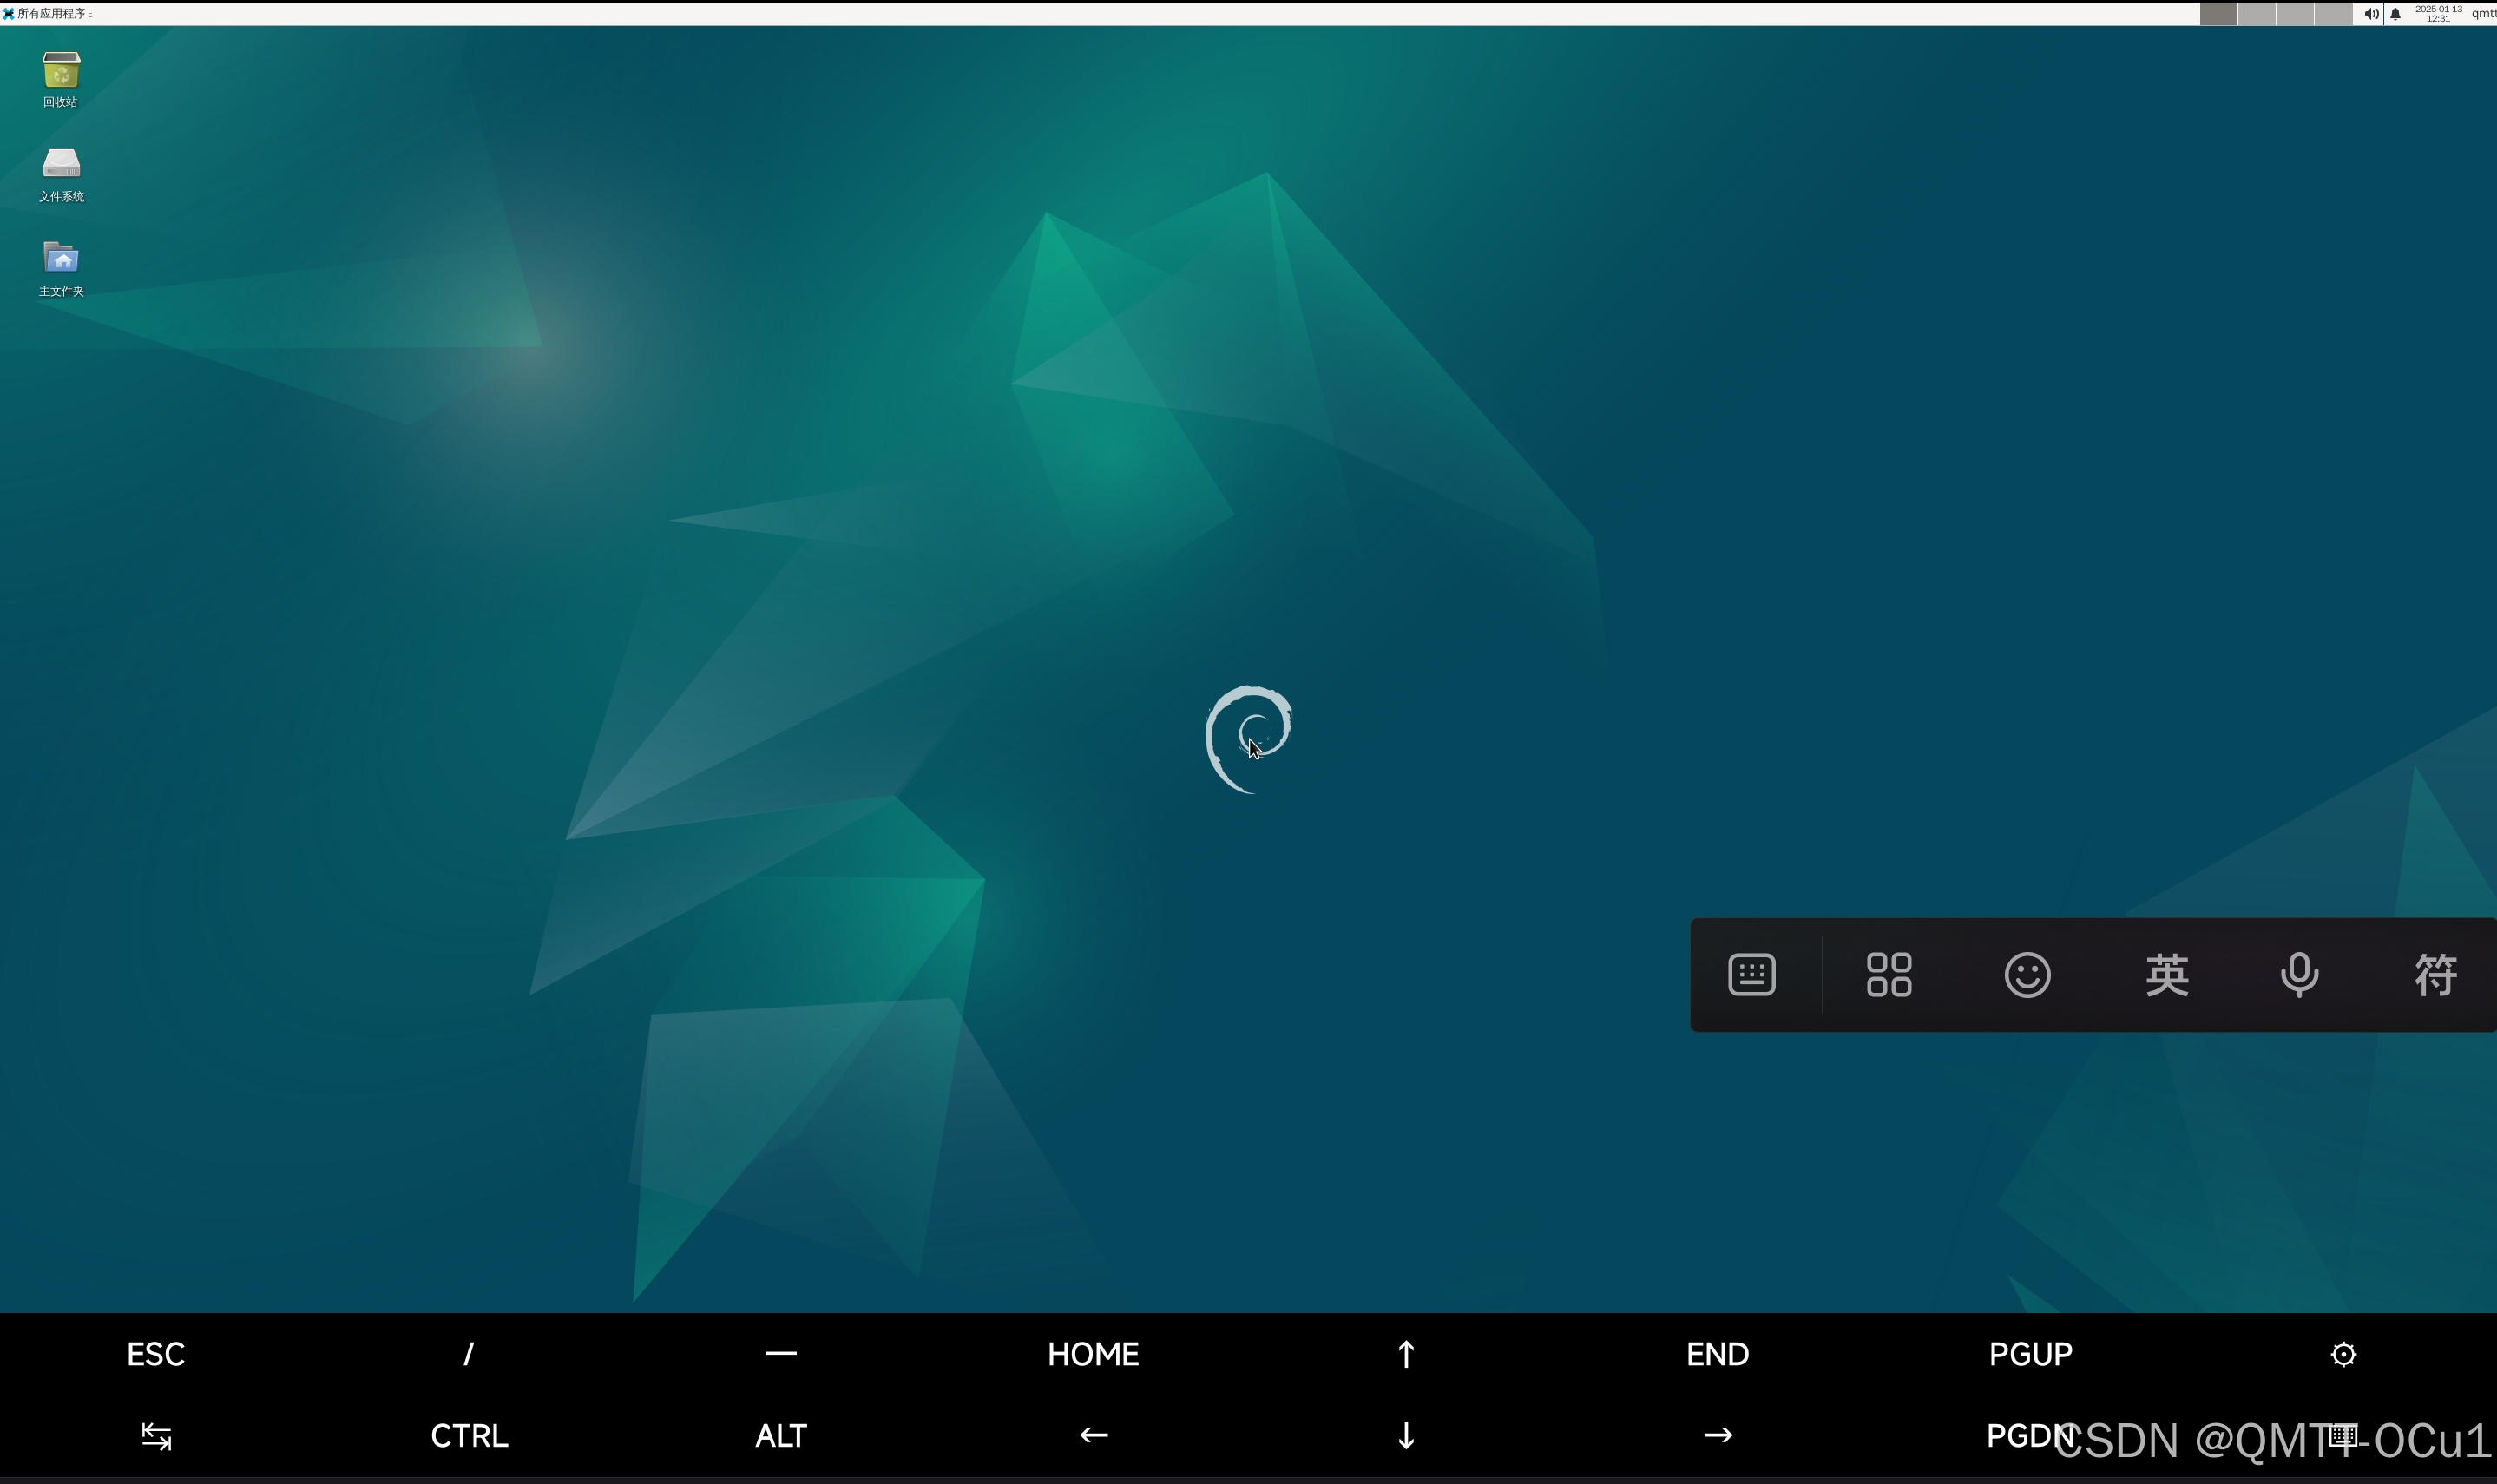Open the emoji smiley picker
The width and height of the screenshot is (2497, 1484).
click(x=2027, y=975)
